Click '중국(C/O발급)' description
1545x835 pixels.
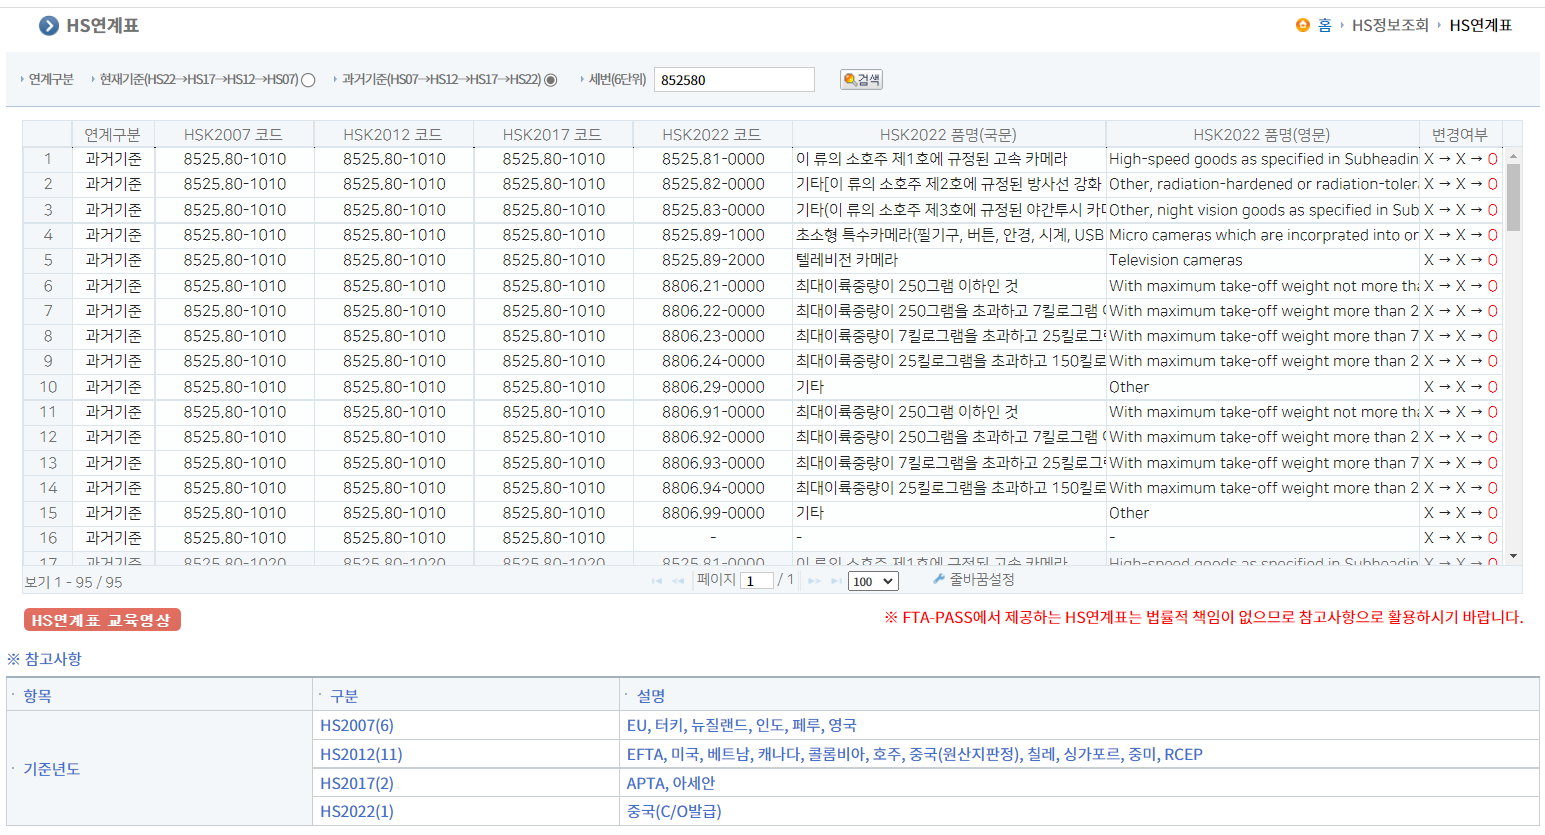coord(674,811)
